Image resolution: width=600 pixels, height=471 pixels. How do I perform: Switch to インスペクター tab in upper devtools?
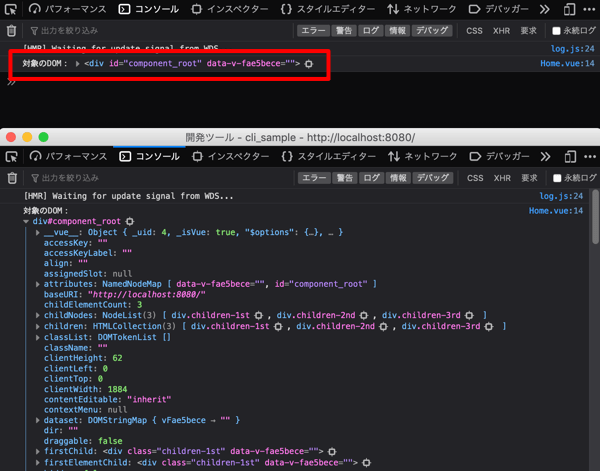click(x=230, y=9)
